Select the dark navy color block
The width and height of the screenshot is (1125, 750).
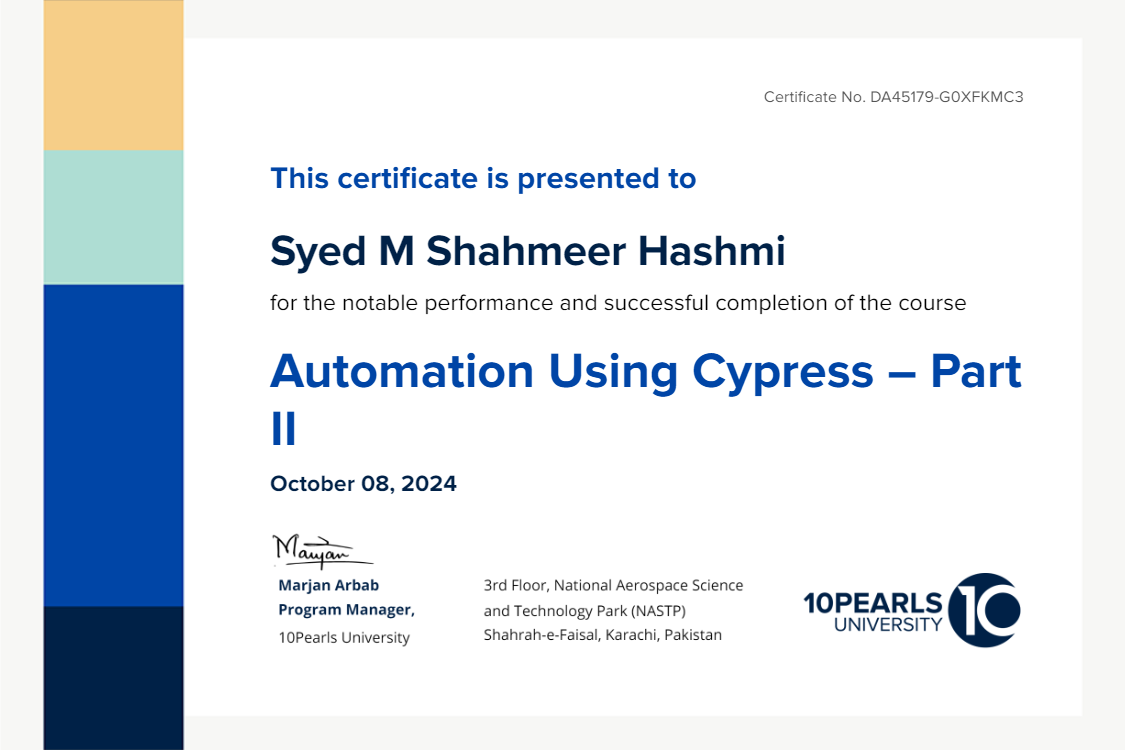113,677
